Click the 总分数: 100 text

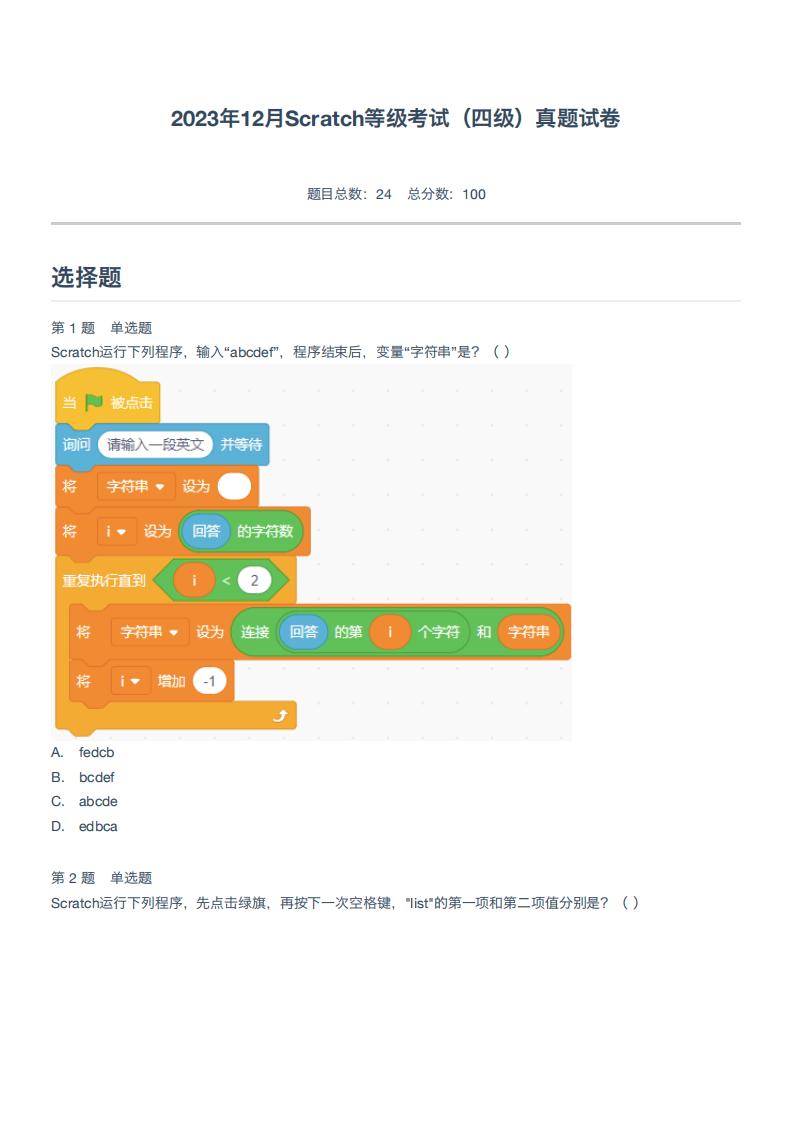pyautogui.click(x=447, y=195)
